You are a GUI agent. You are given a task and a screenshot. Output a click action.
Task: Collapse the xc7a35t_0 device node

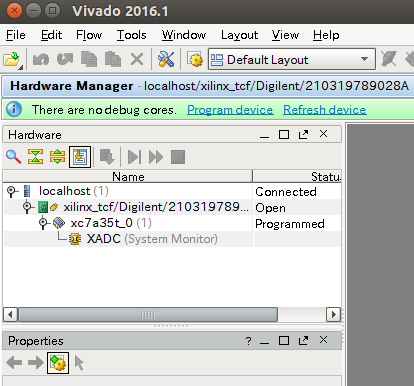click(x=44, y=223)
